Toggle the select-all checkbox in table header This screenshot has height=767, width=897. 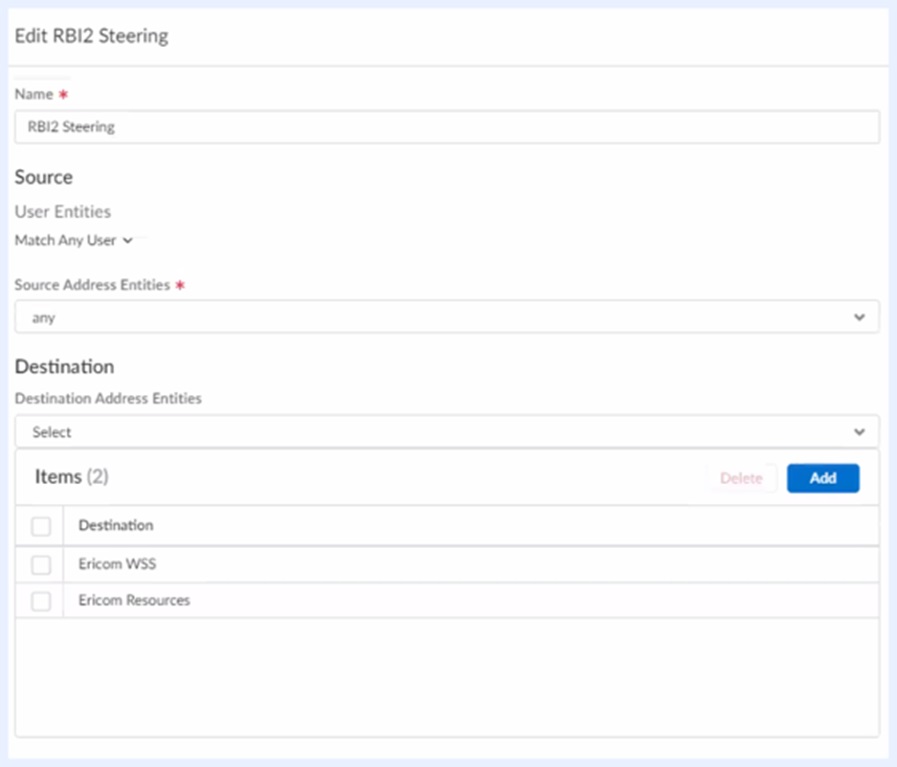tap(41, 526)
